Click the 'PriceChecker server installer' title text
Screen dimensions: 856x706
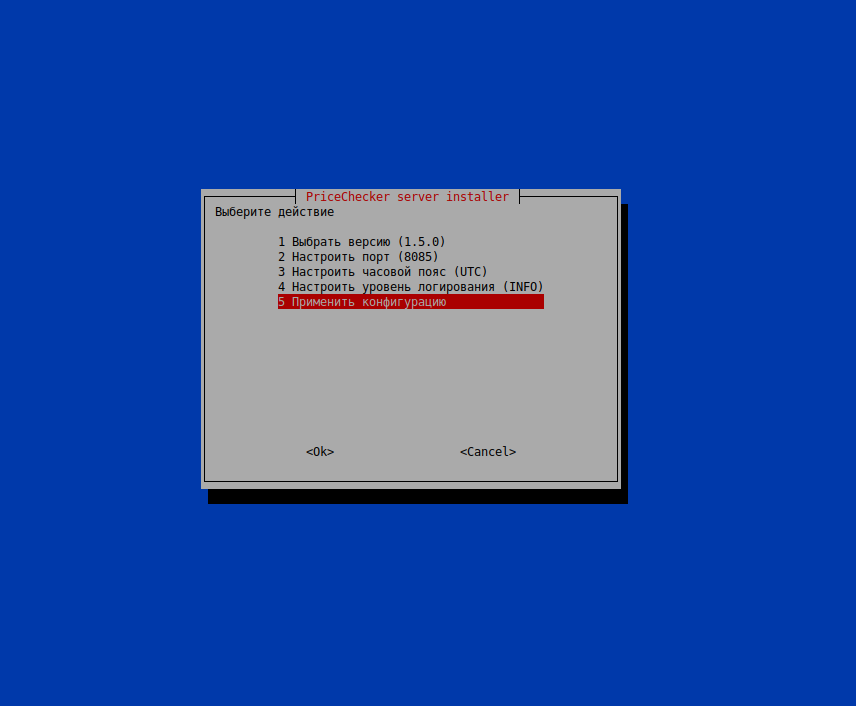click(407, 197)
